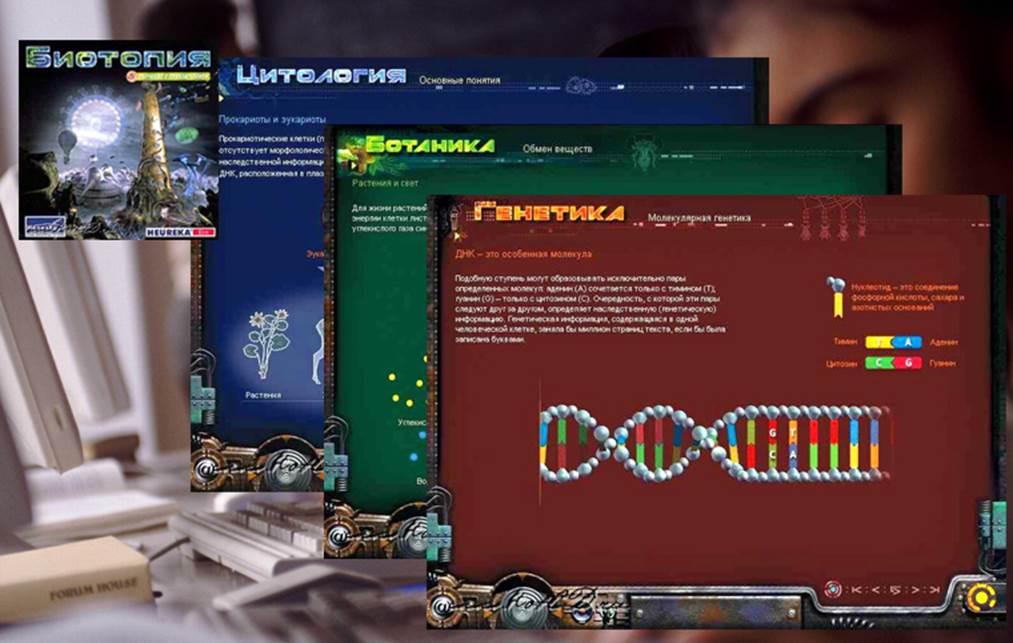1013x643 pixels.
Task: Click the labeled G base on the DNA helix
Action: tap(772, 434)
